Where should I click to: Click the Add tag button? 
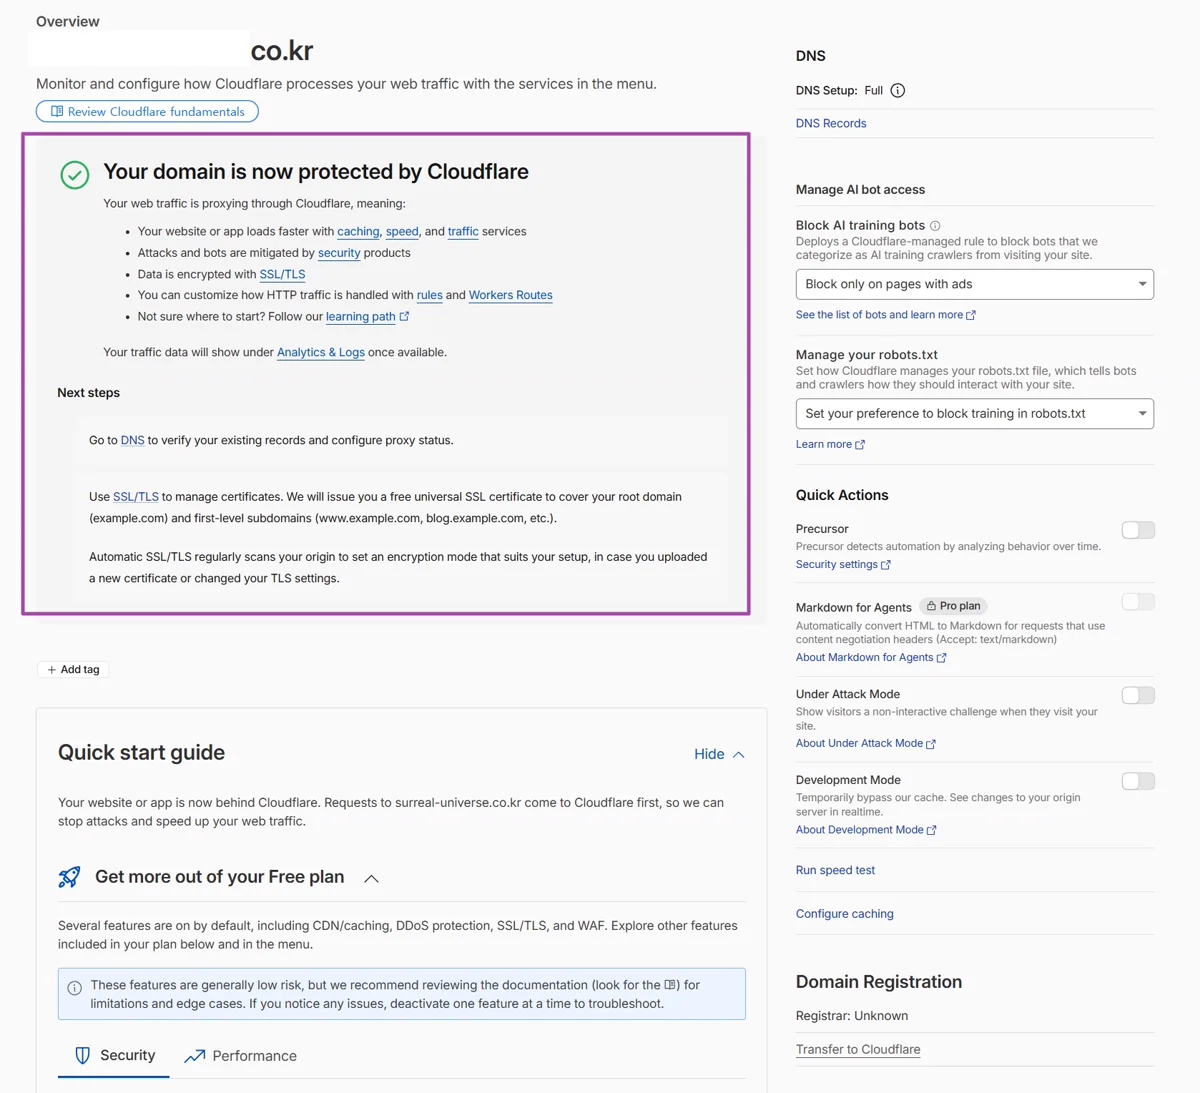[x=73, y=670]
